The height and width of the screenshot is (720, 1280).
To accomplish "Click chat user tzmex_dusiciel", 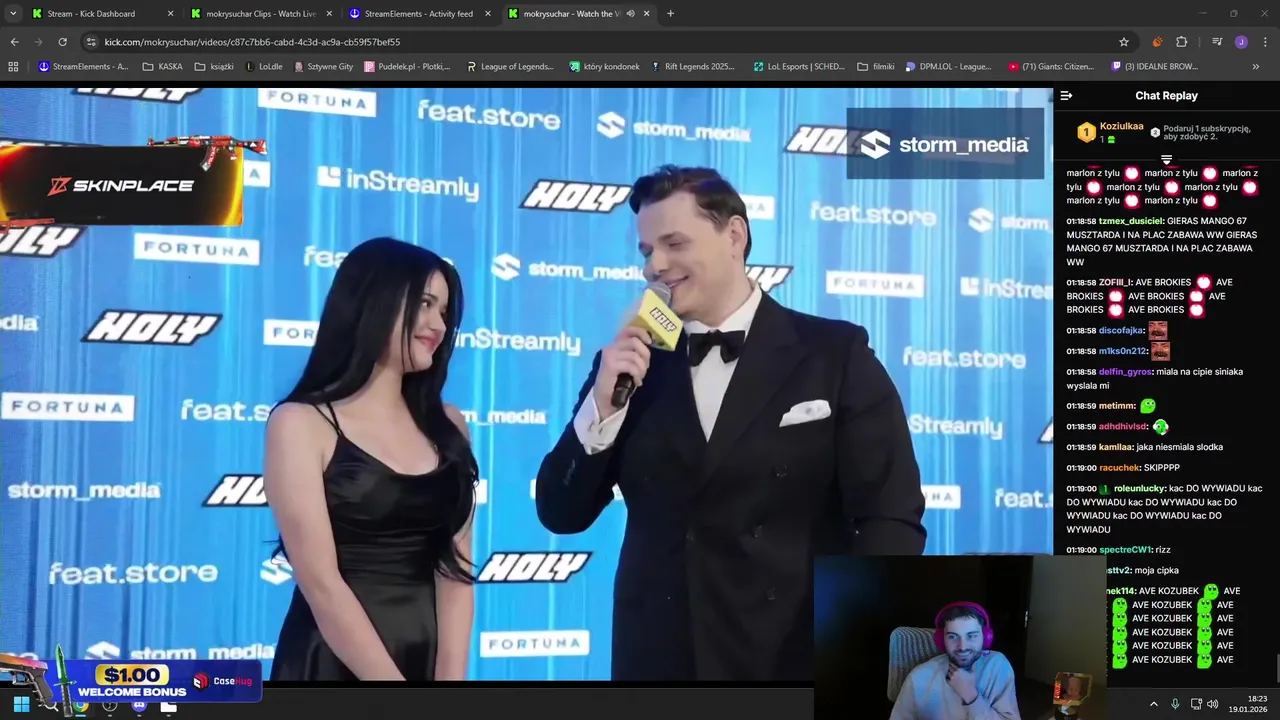I will (x=1130, y=221).
